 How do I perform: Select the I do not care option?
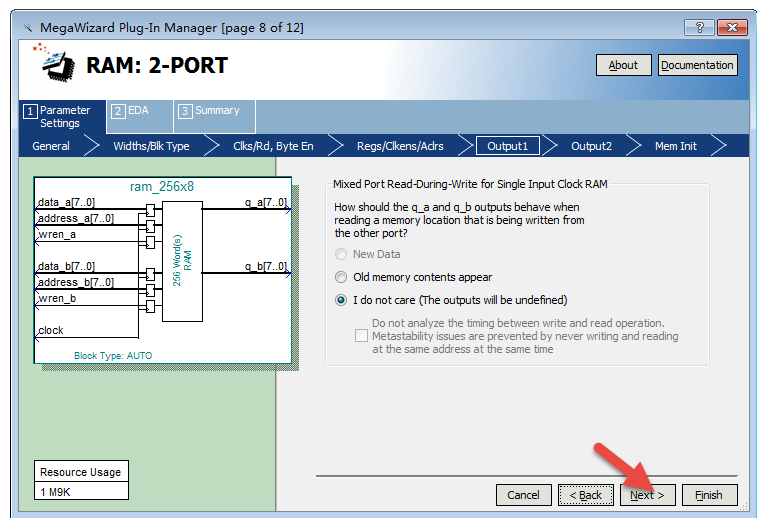[x=341, y=300]
